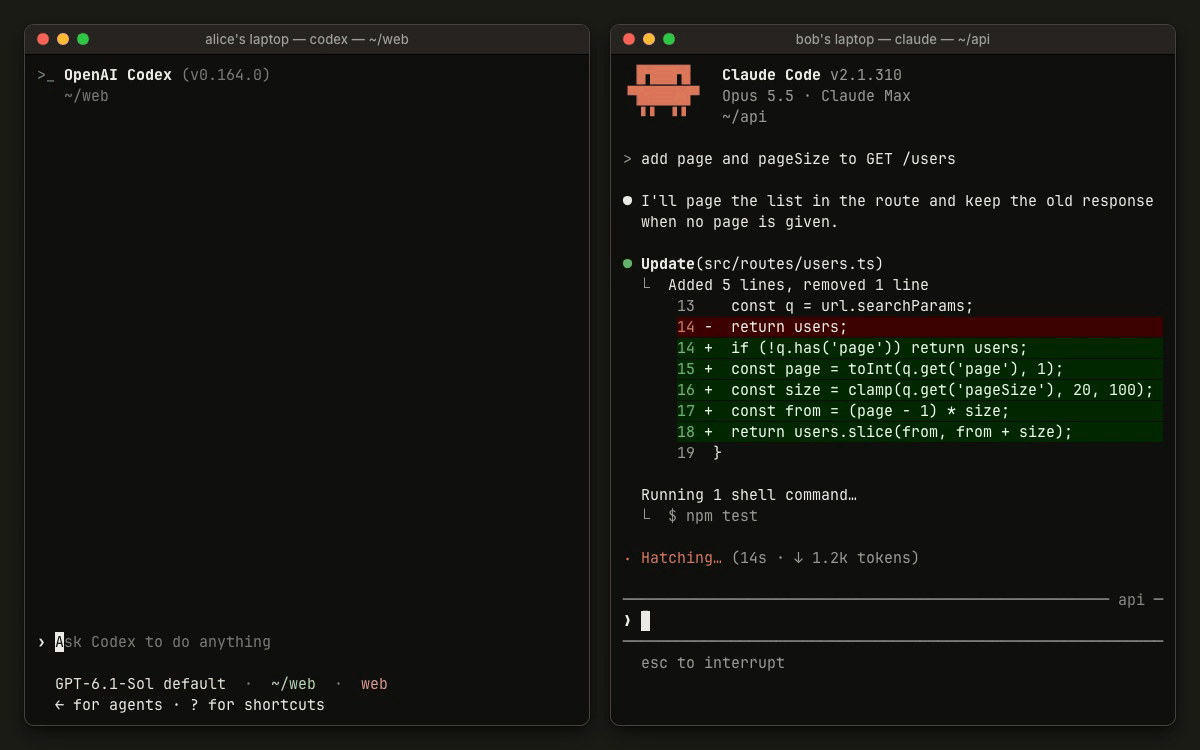1200x750 pixels.
Task: Click the "Update(src/routes/users.ts)" tool call line
Action: [762, 264]
